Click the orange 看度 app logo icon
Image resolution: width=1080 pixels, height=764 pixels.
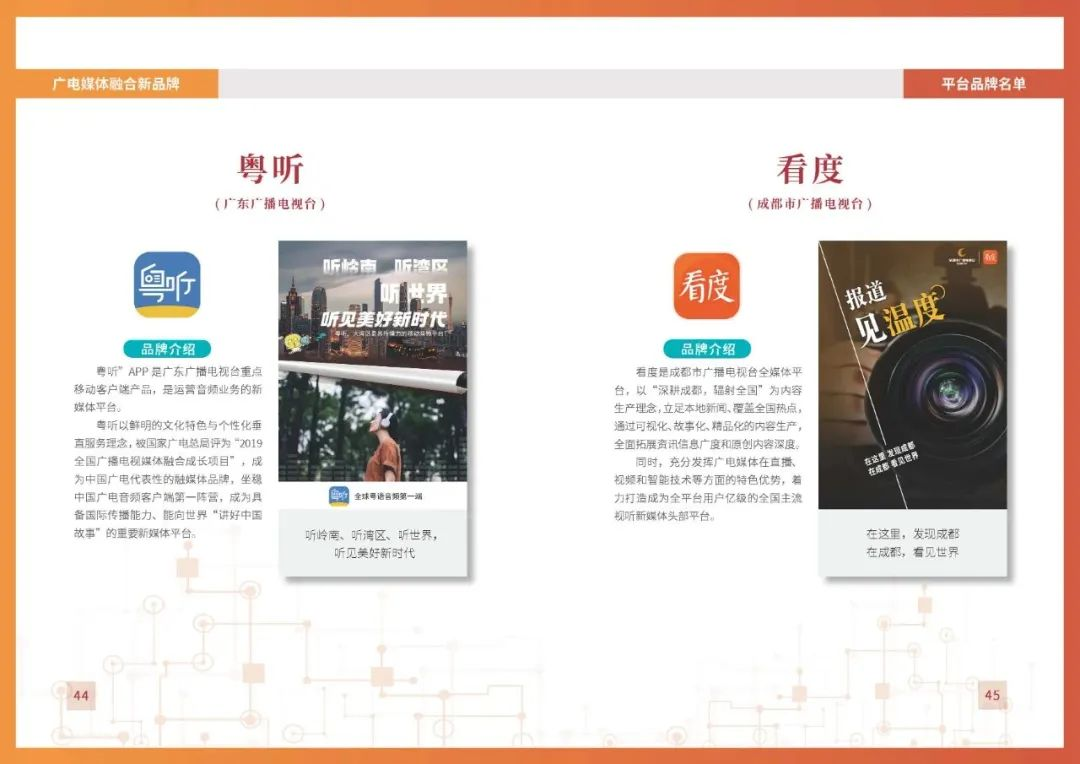(x=706, y=285)
